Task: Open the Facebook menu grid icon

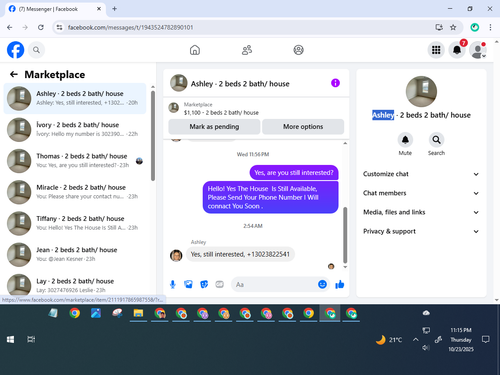Action: point(436,50)
